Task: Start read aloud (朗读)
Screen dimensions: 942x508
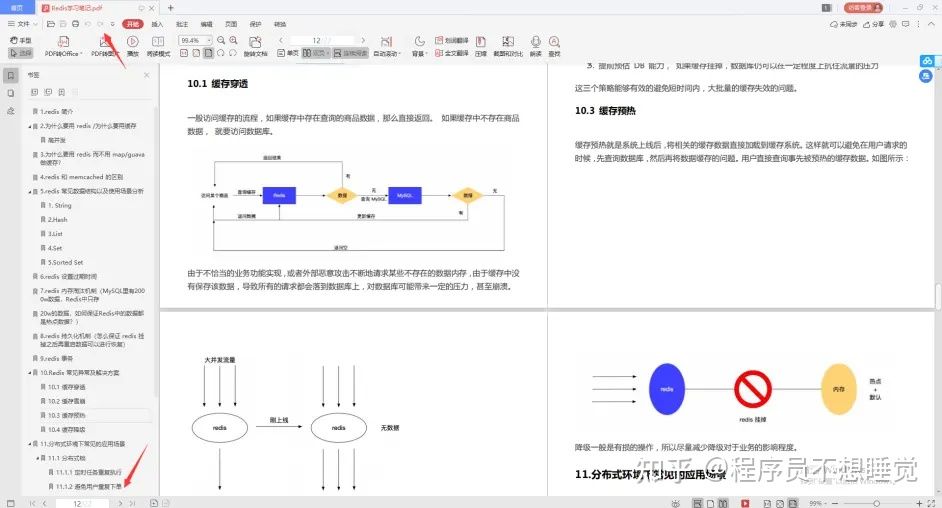Action: click(x=535, y=46)
